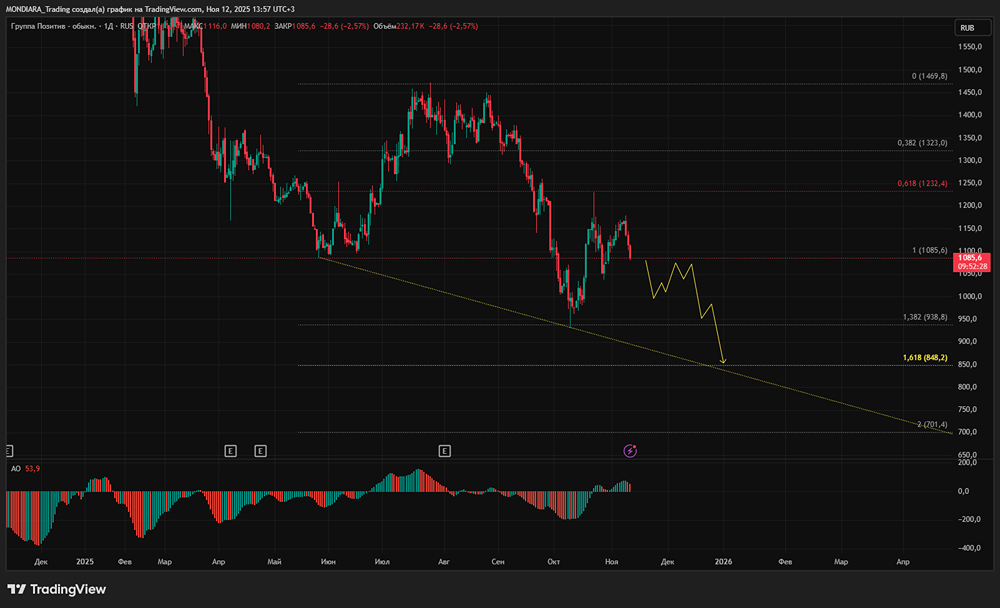
Task: Click the TradingView logo in the footer
Action: coord(57,589)
